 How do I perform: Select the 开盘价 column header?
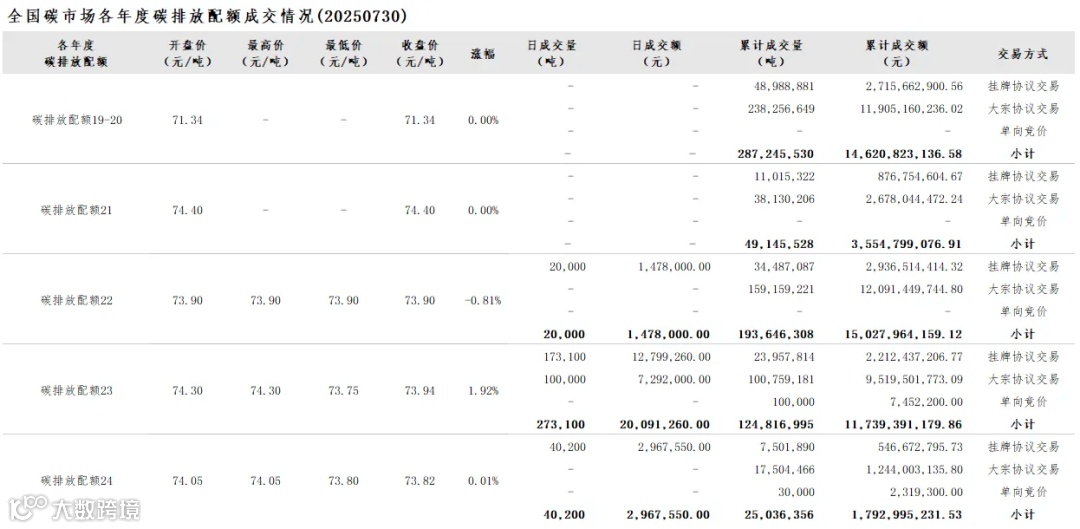click(x=188, y=53)
